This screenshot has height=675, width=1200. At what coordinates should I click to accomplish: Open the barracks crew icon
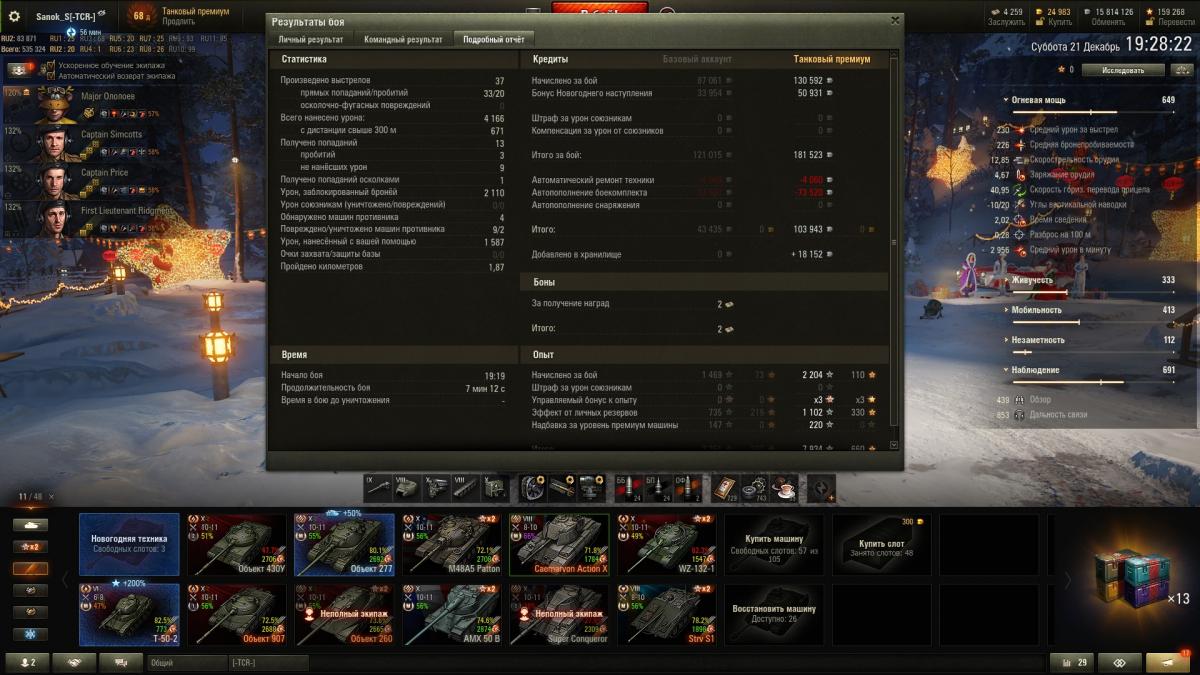coord(21,70)
